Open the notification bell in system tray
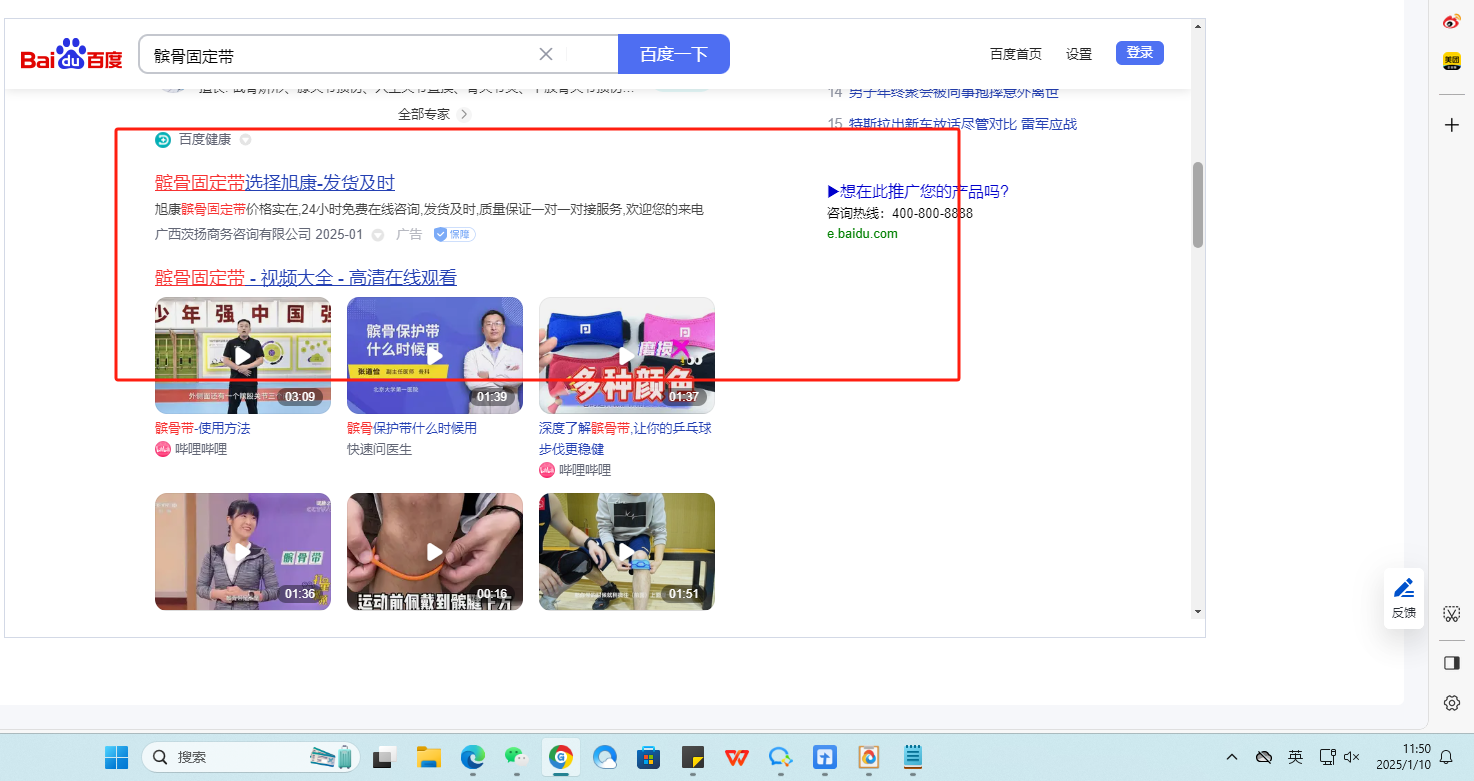This screenshot has width=1474, height=781. [1445, 757]
